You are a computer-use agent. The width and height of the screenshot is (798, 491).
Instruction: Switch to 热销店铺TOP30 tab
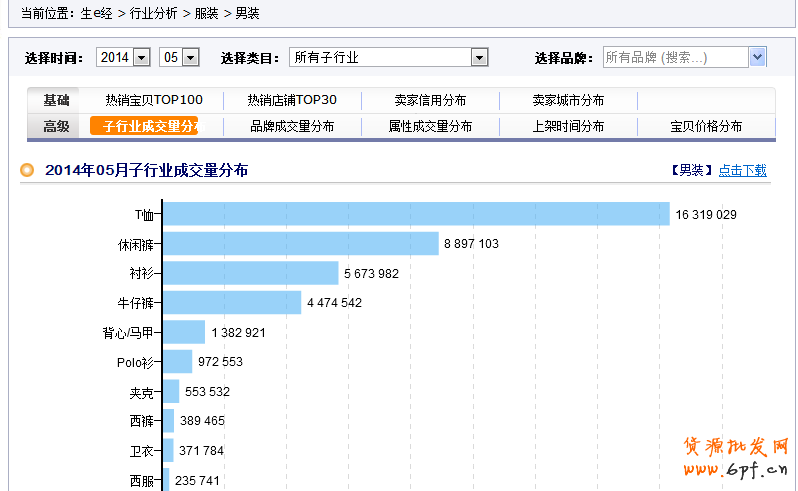[292, 100]
